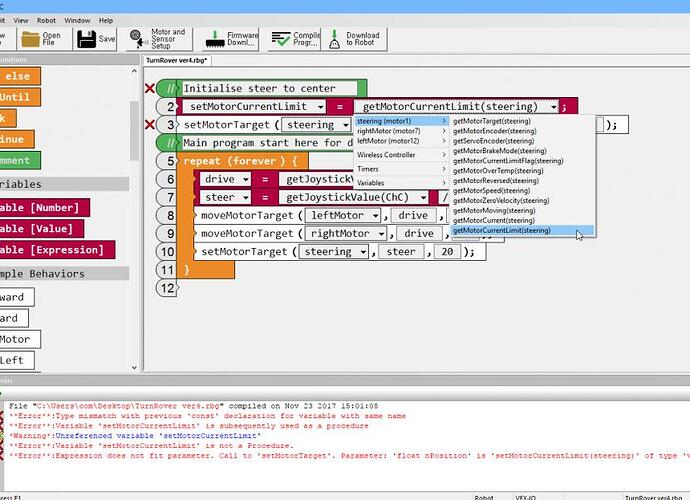Expand Wireless Controller submenu entry
690x500 pixels.
pos(401,155)
